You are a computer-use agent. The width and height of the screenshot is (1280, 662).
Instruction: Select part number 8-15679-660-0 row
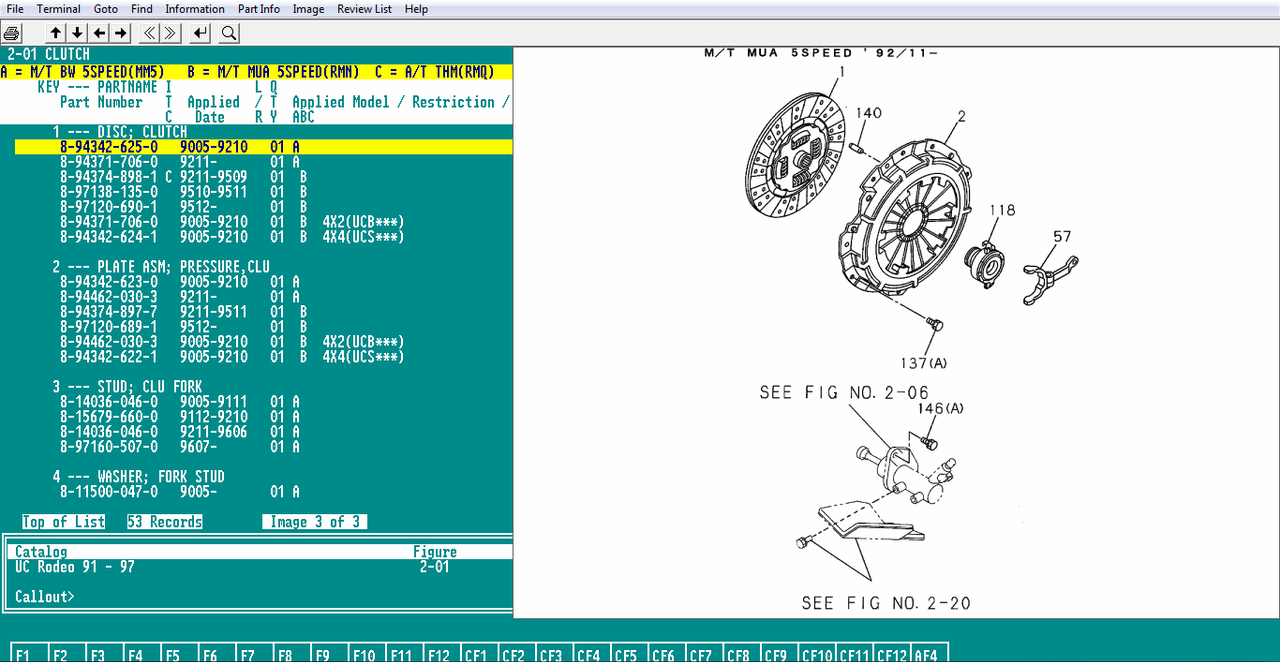click(180, 417)
